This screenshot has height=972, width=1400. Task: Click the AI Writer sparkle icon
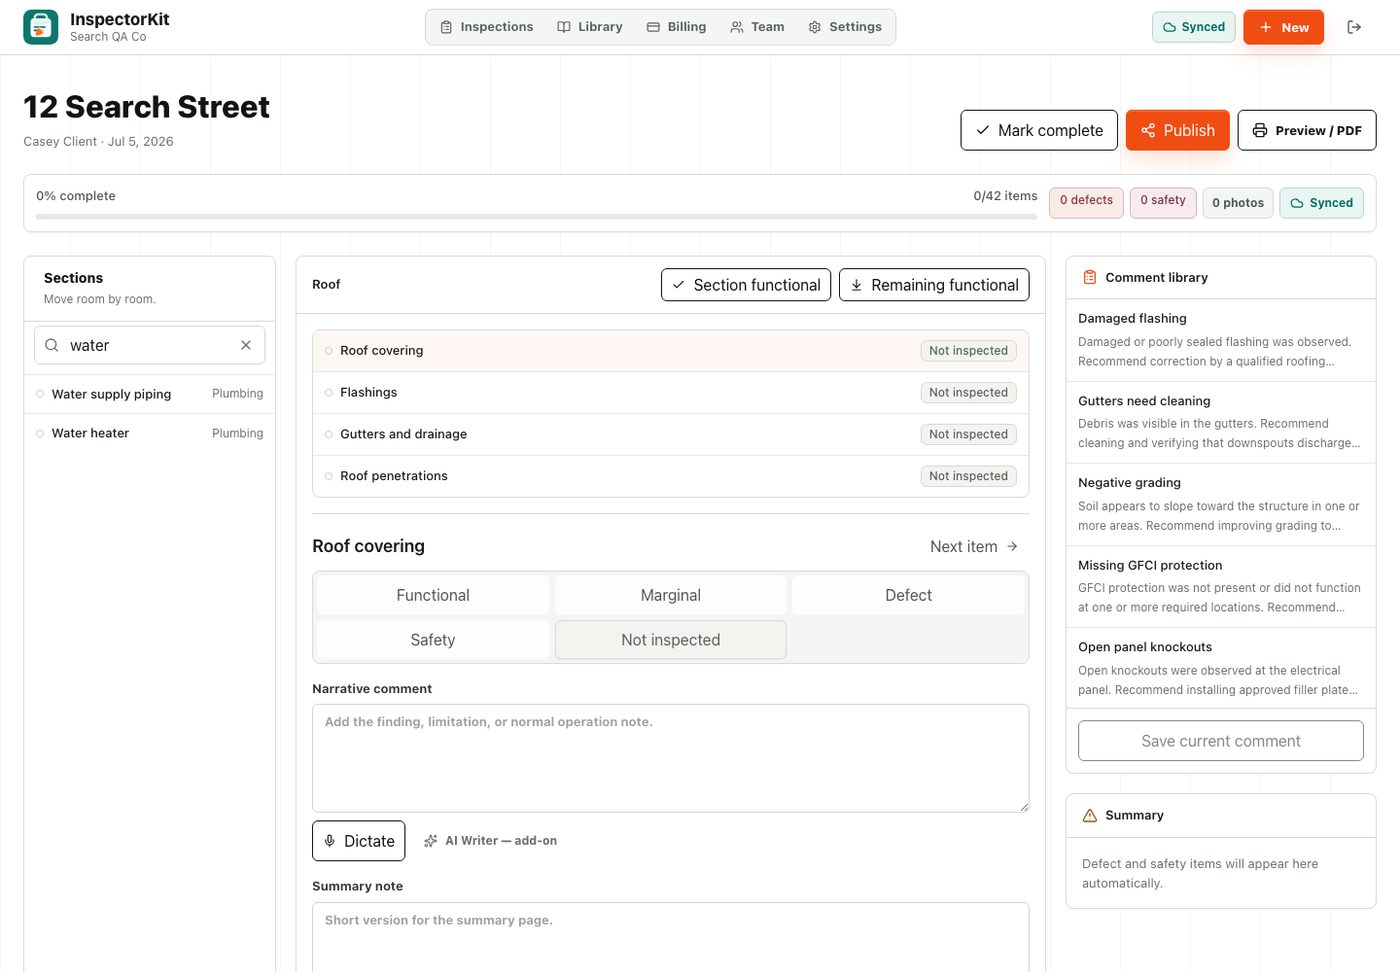pyautogui.click(x=431, y=841)
